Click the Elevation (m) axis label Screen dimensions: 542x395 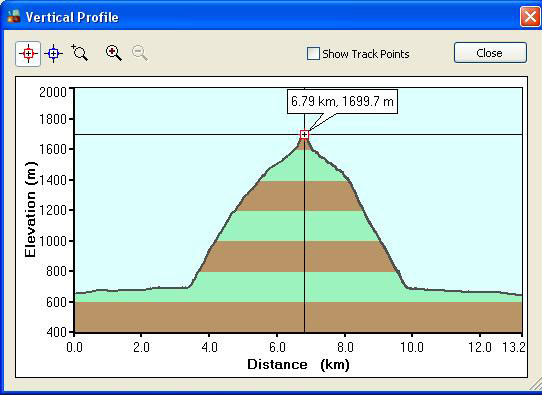click(30, 209)
